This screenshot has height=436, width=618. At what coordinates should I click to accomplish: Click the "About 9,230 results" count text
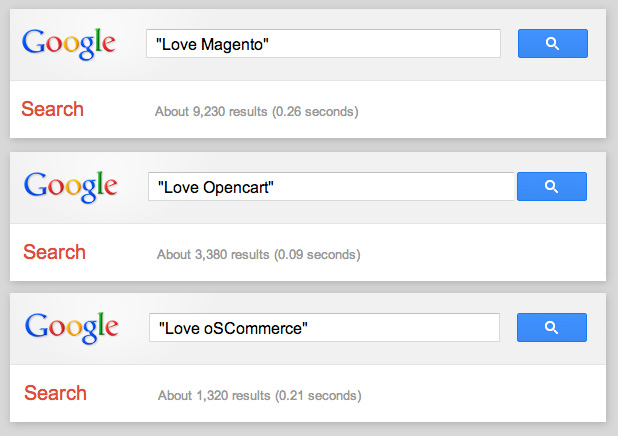coord(211,111)
